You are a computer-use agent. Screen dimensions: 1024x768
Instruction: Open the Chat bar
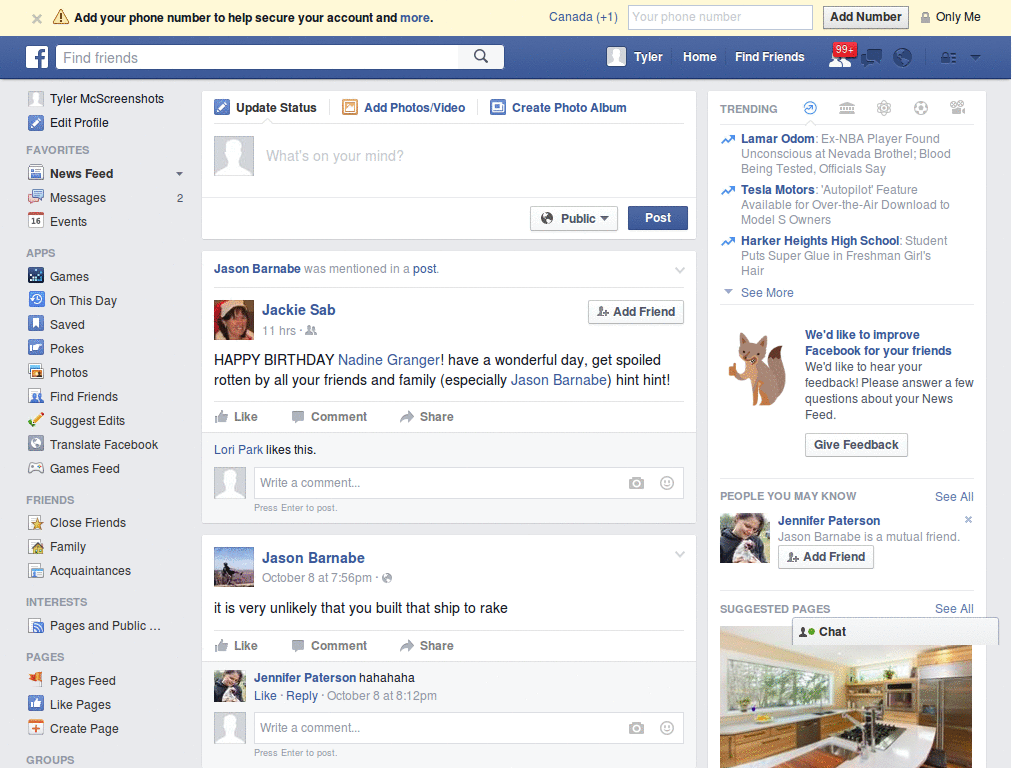coord(895,632)
